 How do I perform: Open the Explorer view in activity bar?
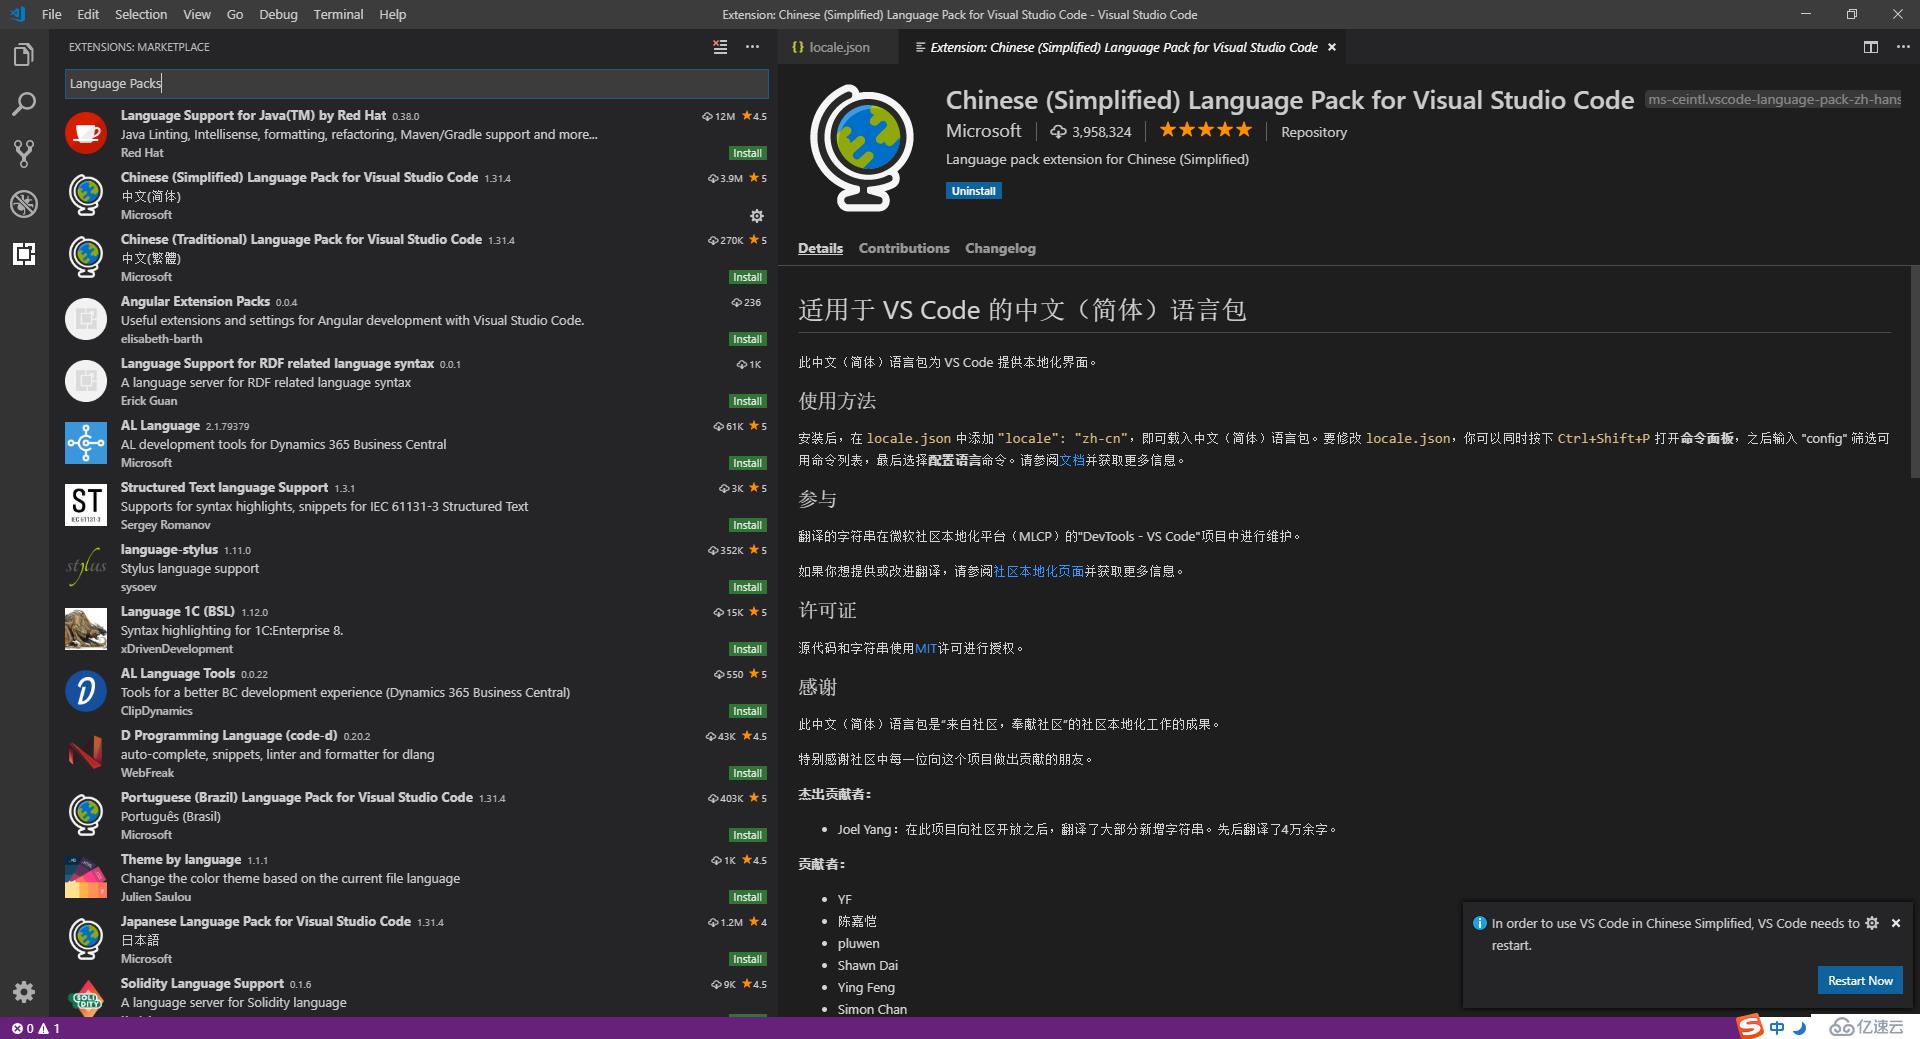[x=24, y=54]
